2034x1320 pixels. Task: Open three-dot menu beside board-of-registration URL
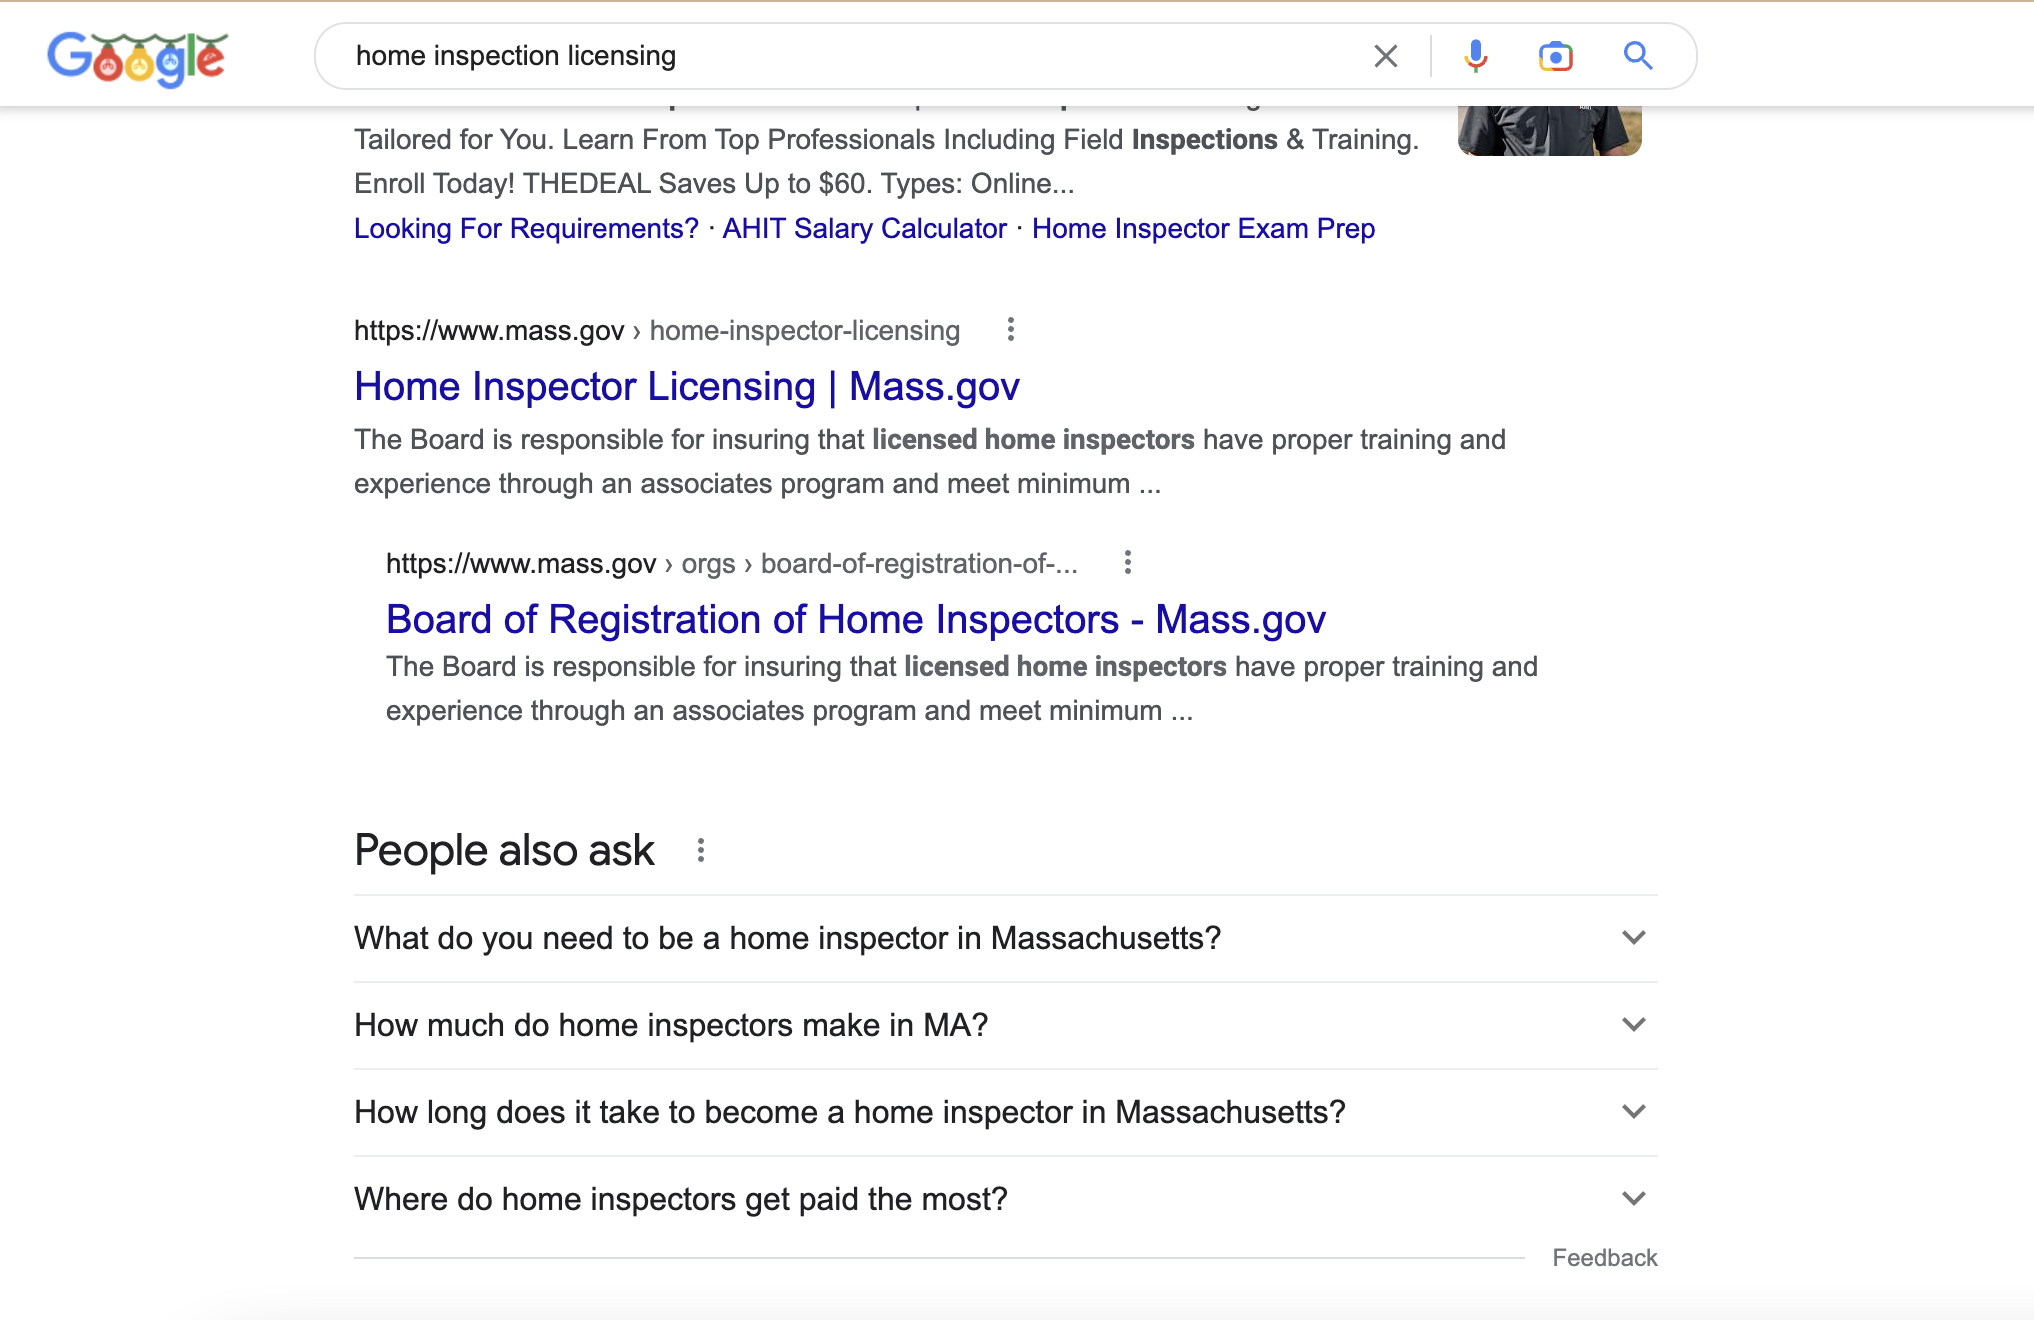pyautogui.click(x=1128, y=563)
